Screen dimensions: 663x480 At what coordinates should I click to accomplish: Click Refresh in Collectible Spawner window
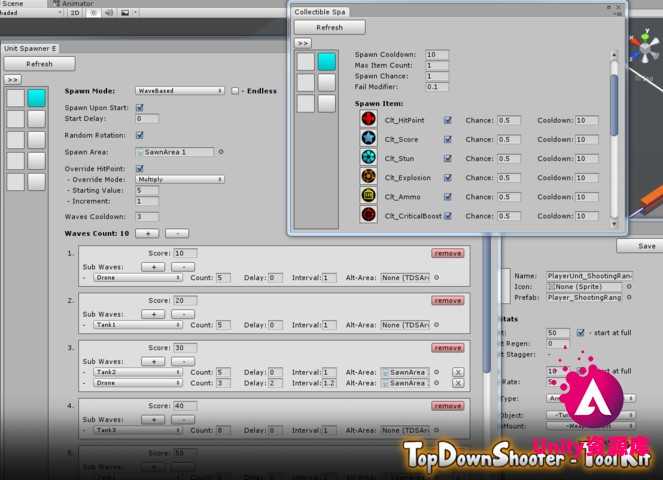point(330,27)
